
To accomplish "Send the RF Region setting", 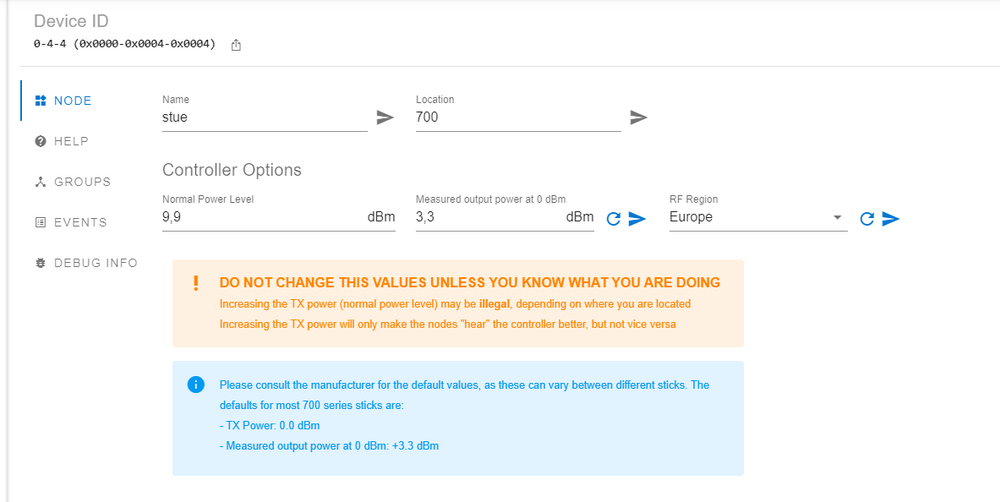I will [x=891, y=218].
